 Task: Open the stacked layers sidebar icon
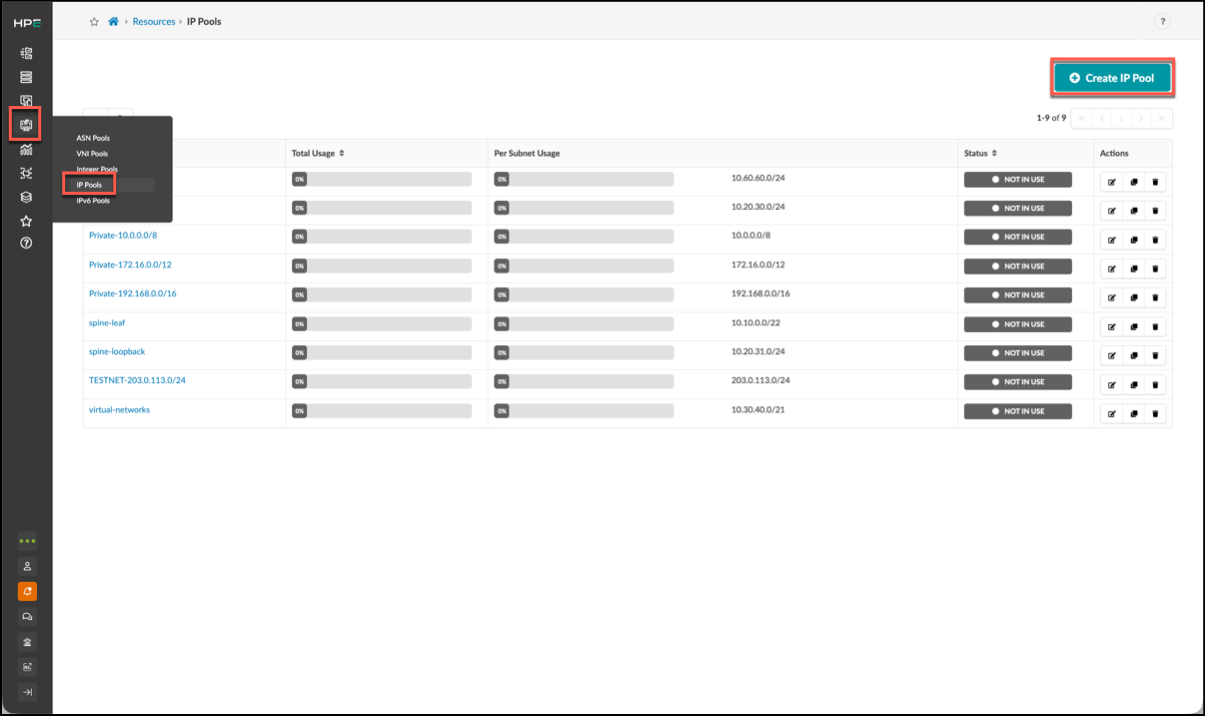pos(27,197)
